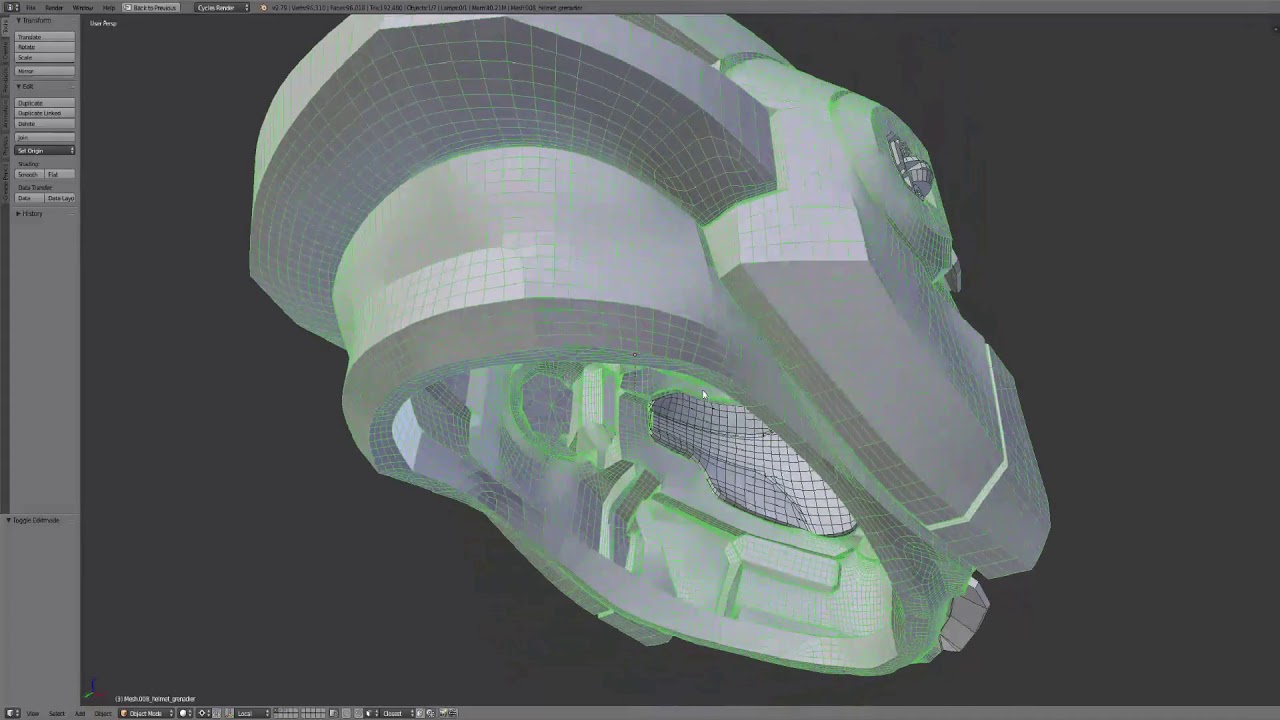Screen dimensions: 1280x720
Task: Click the OpenGL render image icon
Action: pyautogui.click(x=444, y=713)
